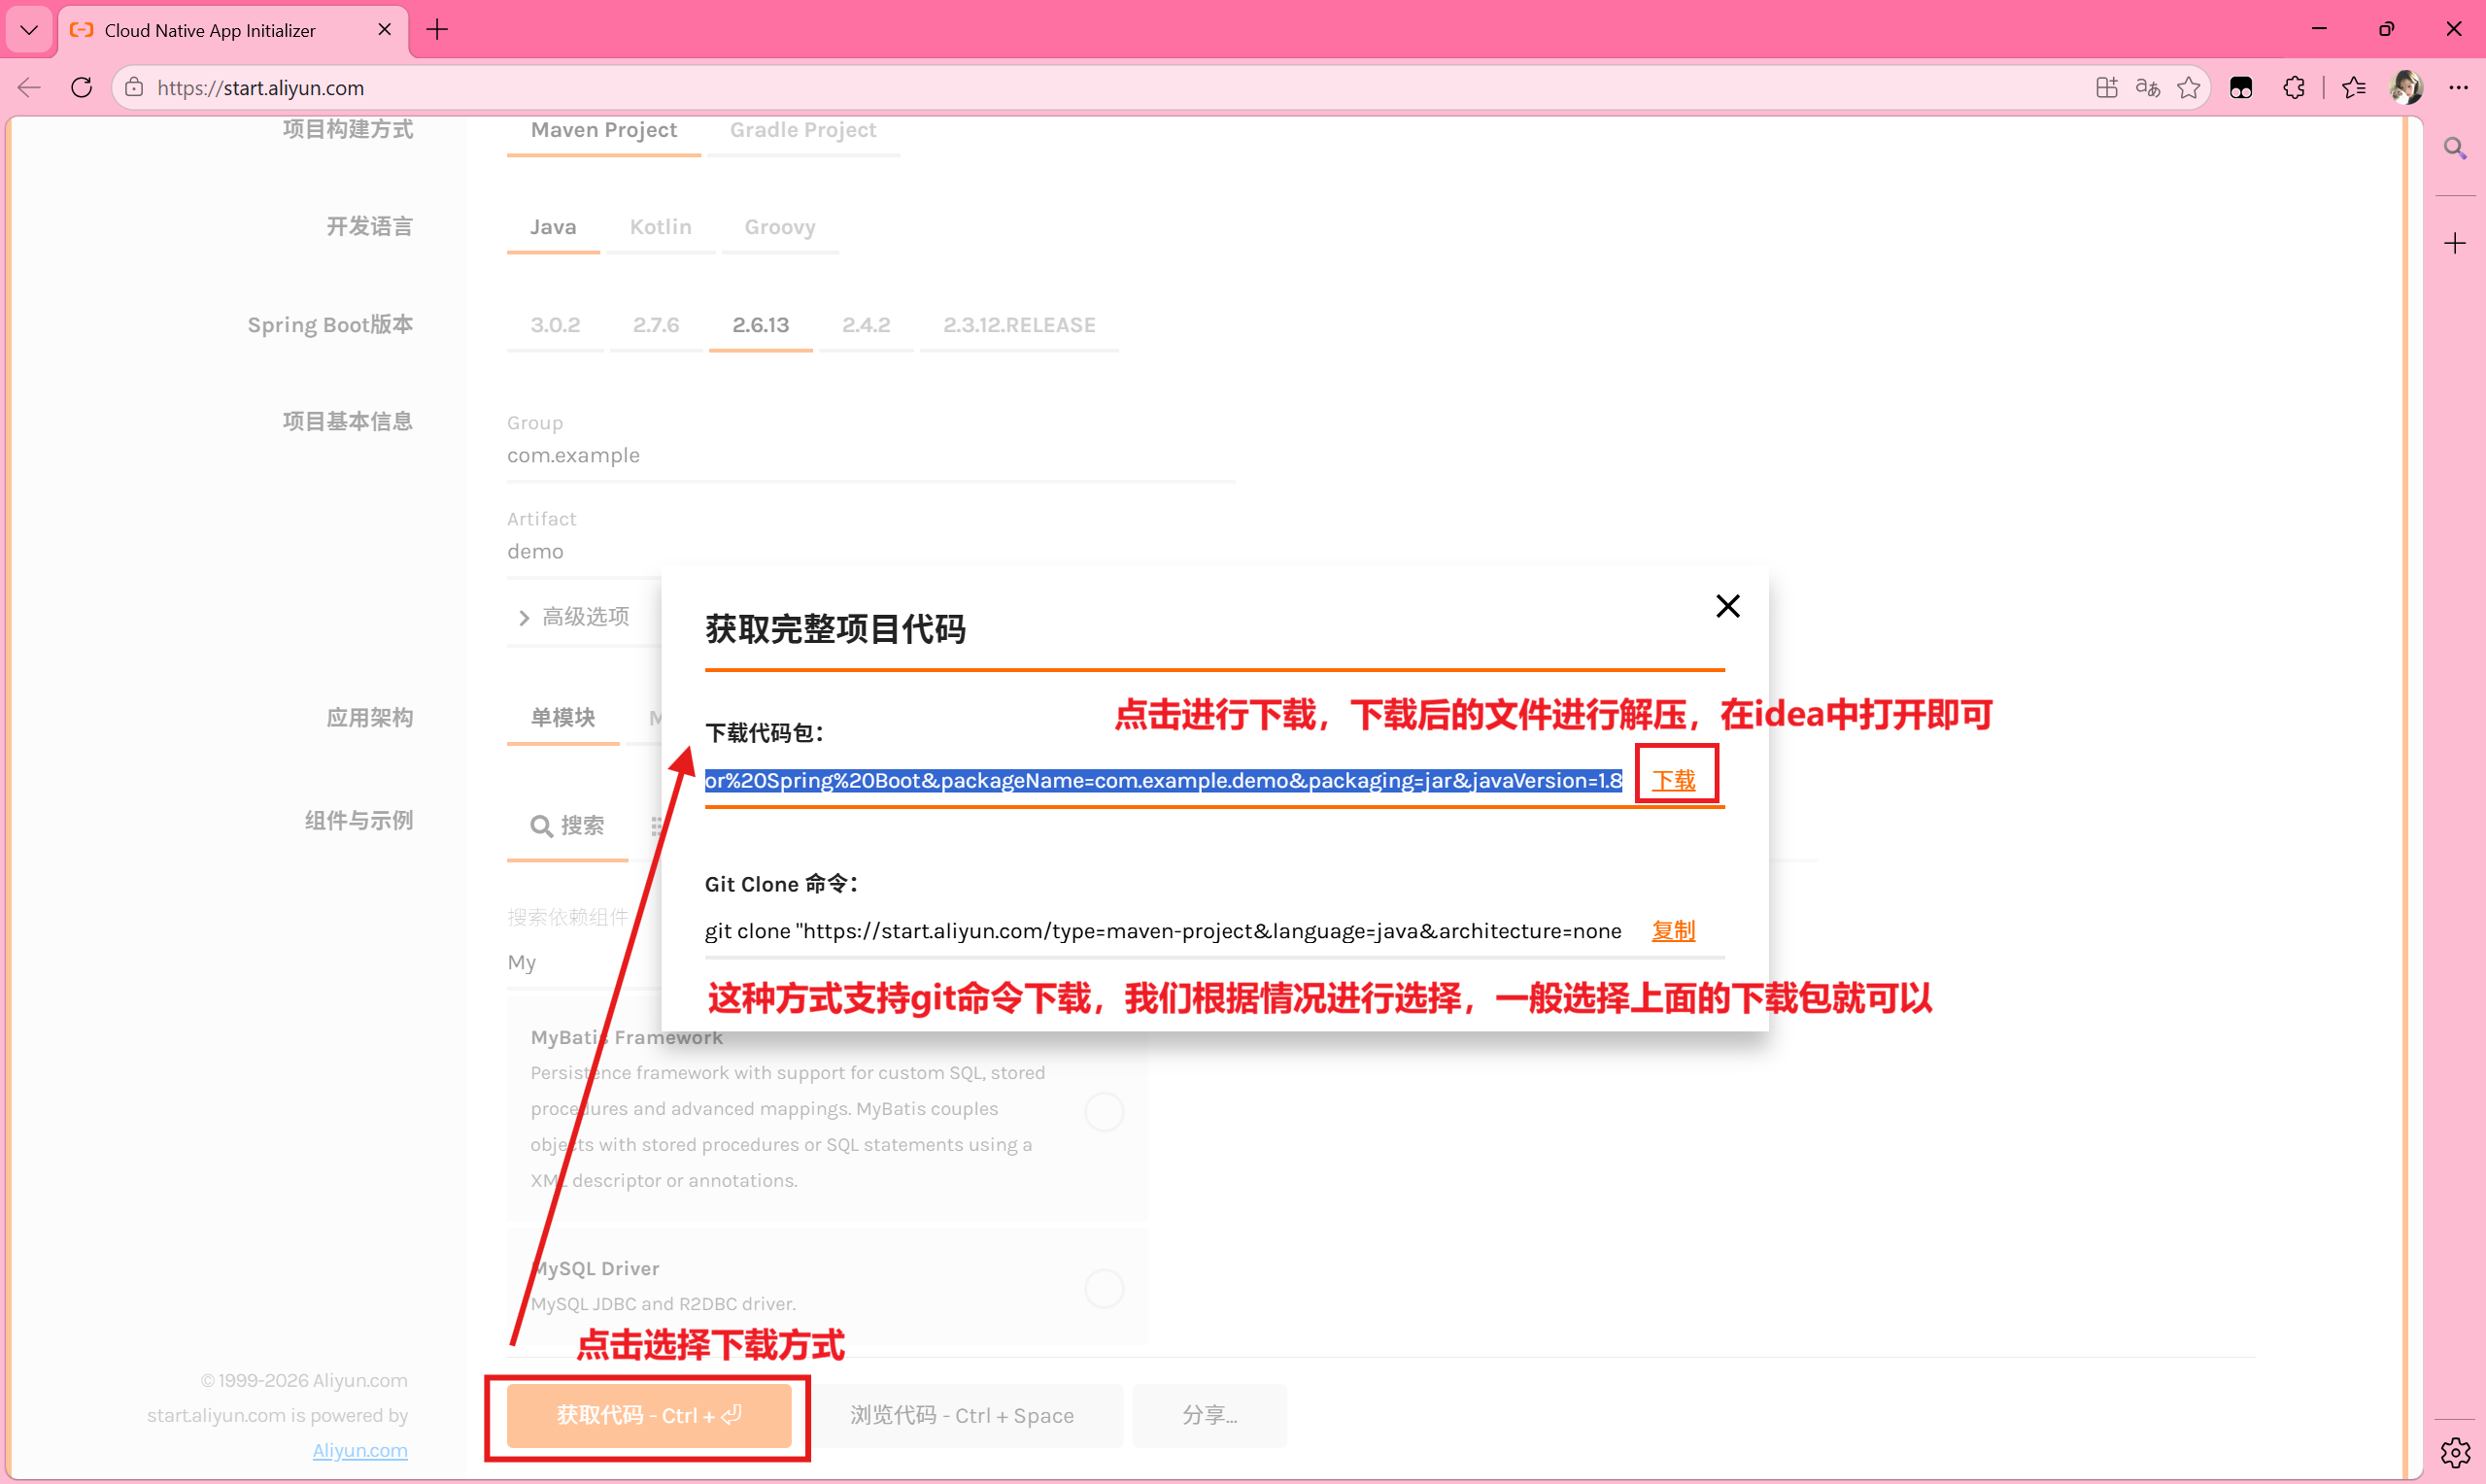Click the Group input field
Viewport: 2486px width, 1484px height.
point(870,455)
